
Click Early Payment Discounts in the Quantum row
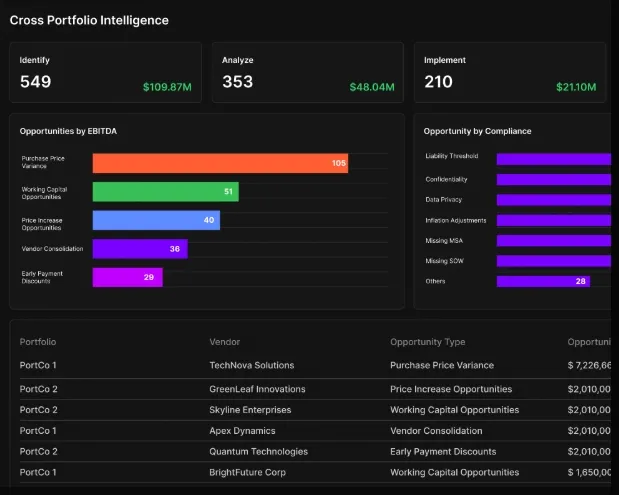coord(443,452)
